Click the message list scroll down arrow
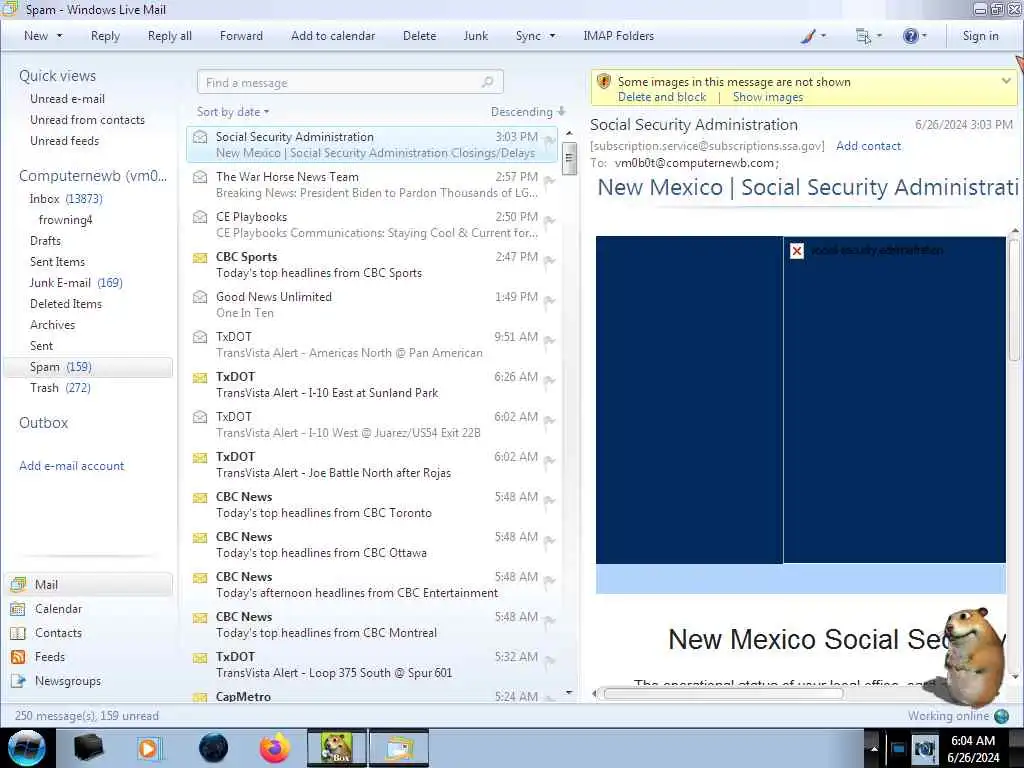Screen dimensions: 1024x768 (x=569, y=692)
